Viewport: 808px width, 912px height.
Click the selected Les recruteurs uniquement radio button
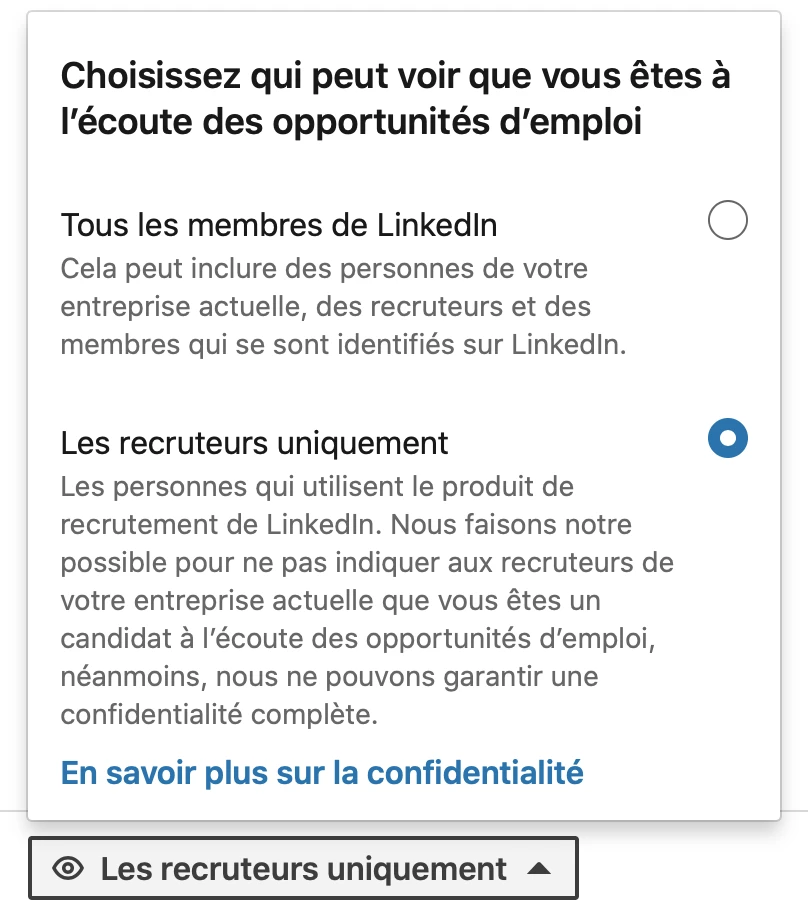[x=727, y=439]
